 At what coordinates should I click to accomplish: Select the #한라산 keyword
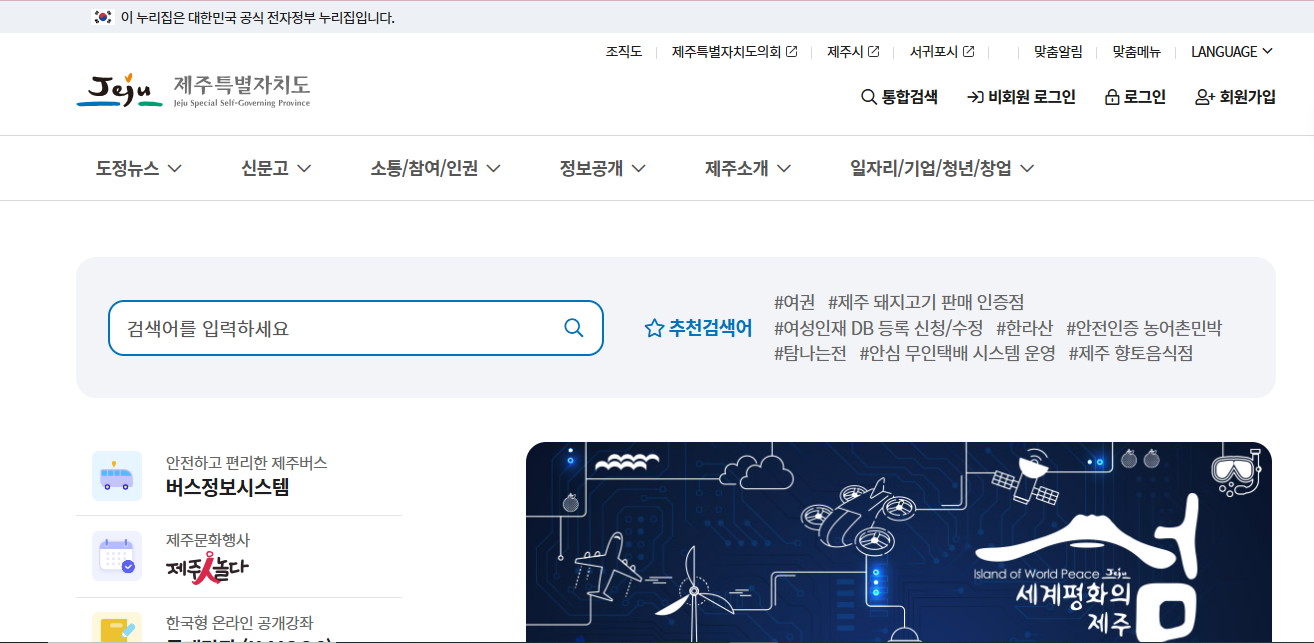[x=1024, y=328]
